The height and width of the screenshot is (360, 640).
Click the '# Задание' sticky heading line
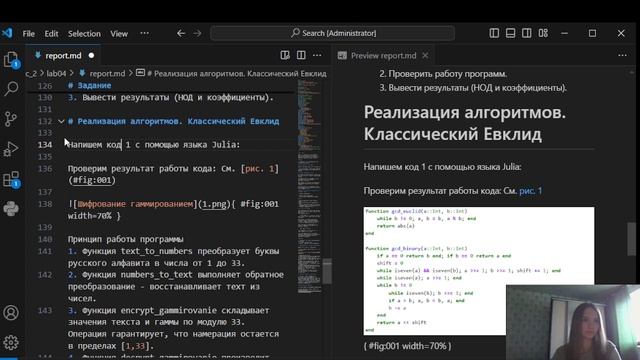[89, 85]
